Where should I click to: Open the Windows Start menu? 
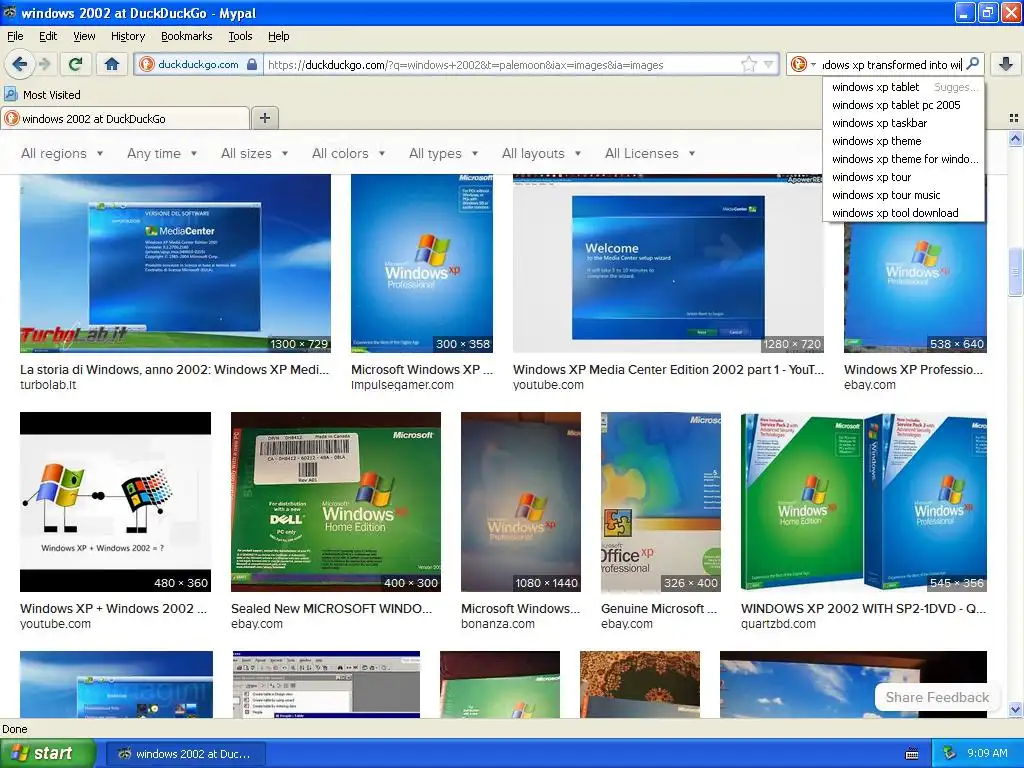48,753
